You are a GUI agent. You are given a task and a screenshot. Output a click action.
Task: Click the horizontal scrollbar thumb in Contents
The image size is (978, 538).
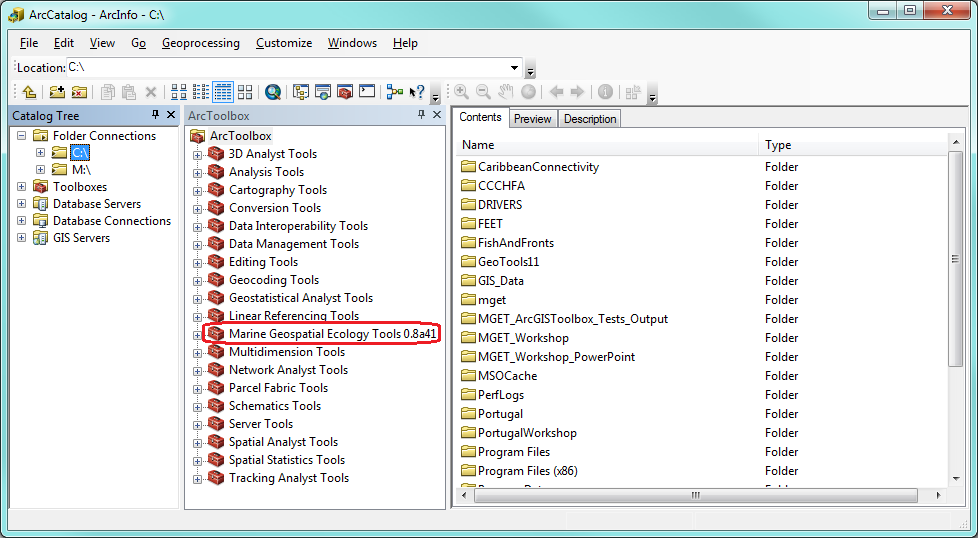pyautogui.click(x=695, y=496)
